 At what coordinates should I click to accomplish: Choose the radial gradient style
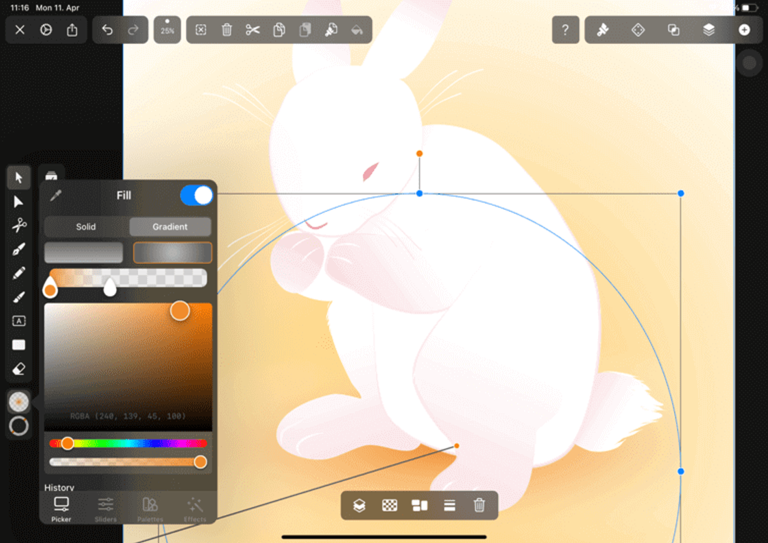[172, 253]
